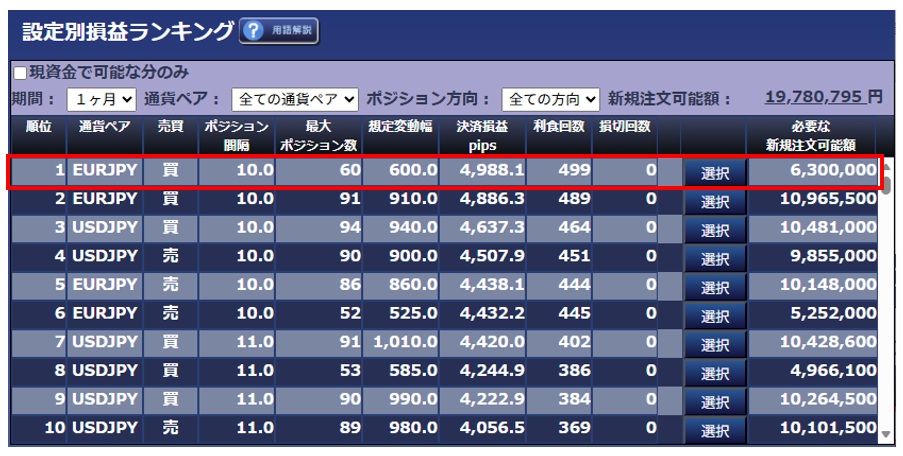Open the 期間 dropdown showing 1ヶ月

pyautogui.click(x=101, y=99)
